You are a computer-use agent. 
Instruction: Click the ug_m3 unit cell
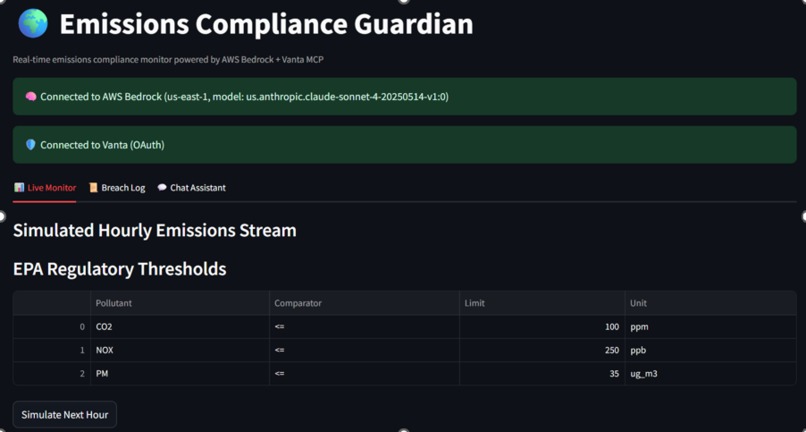(711, 374)
